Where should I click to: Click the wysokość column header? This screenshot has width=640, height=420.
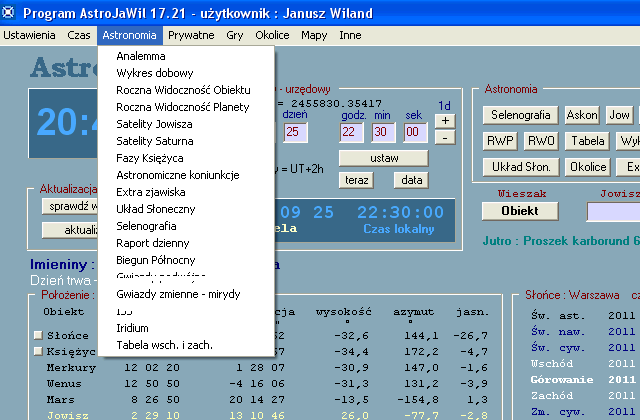tap(343, 312)
